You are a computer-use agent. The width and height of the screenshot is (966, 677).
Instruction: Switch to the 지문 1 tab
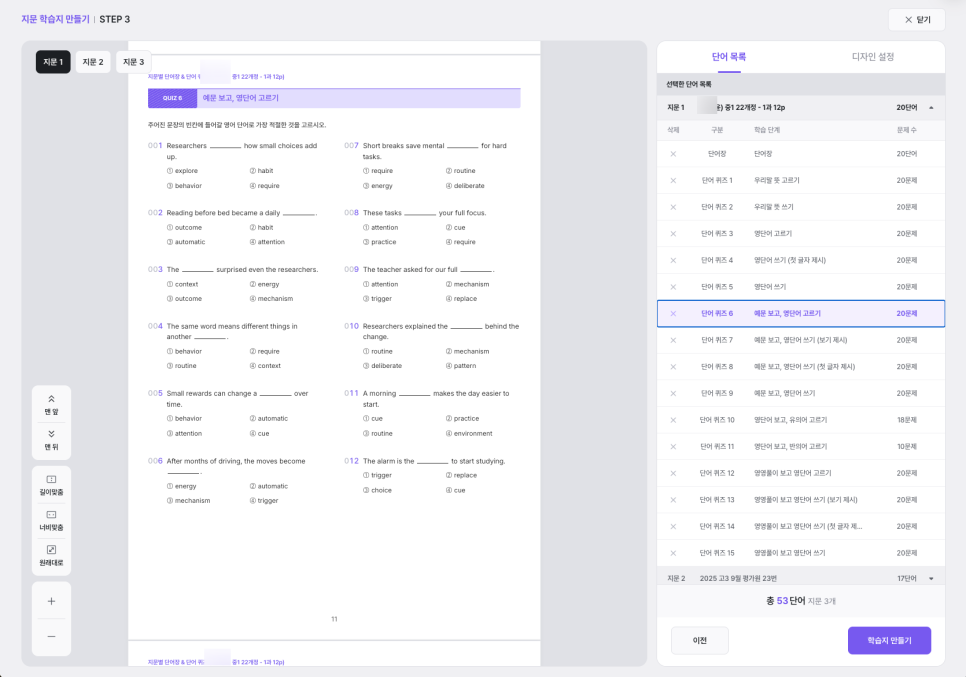click(x=53, y=62)
